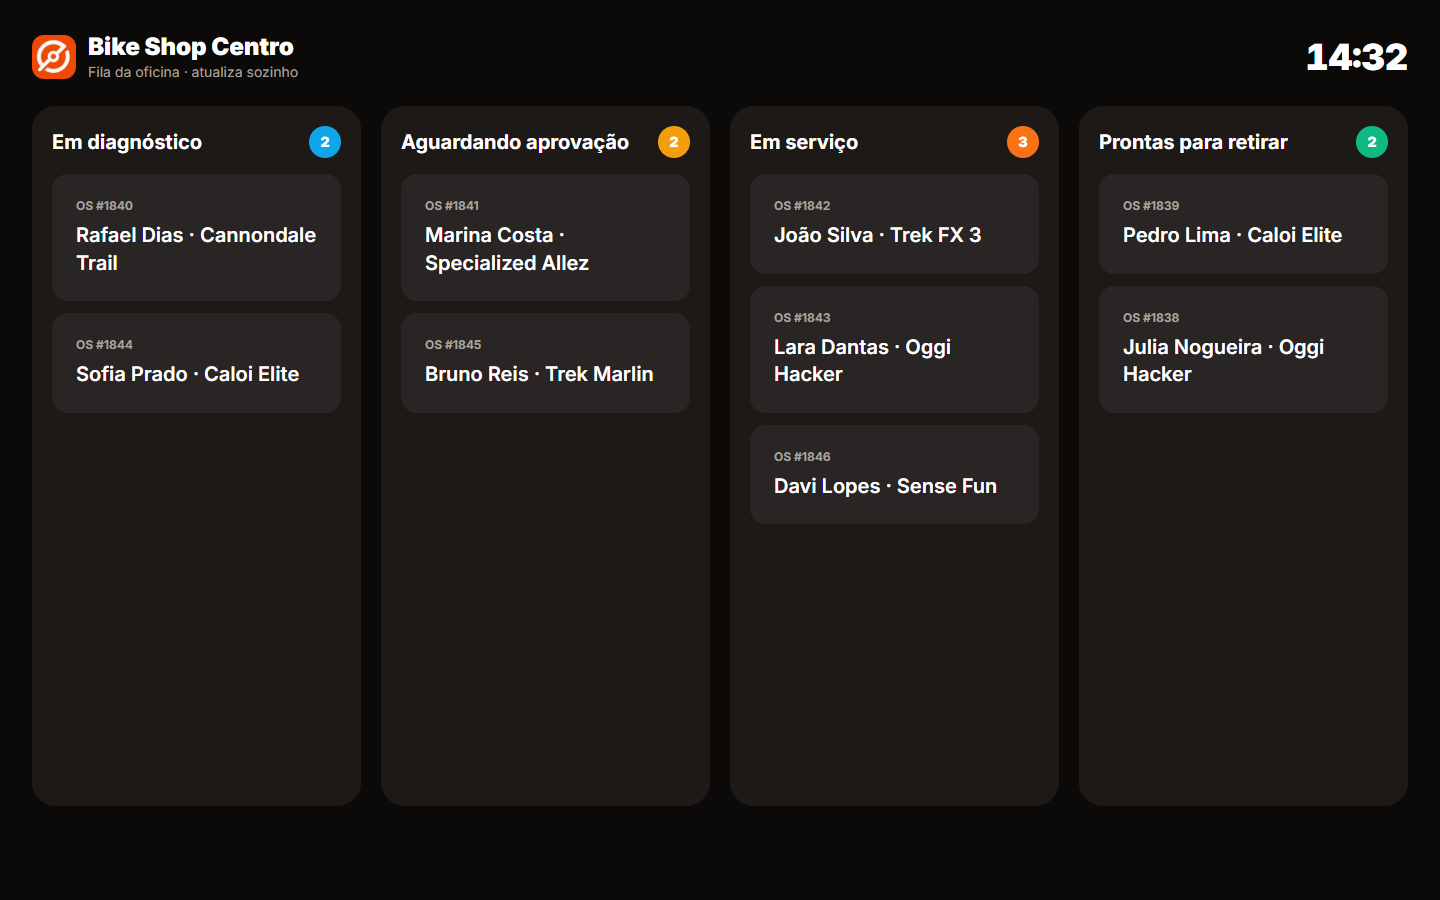Screen dimensions: 1440x900
Task: Click the blue count badge in Em diagnóstico
Action: point(325,142)
